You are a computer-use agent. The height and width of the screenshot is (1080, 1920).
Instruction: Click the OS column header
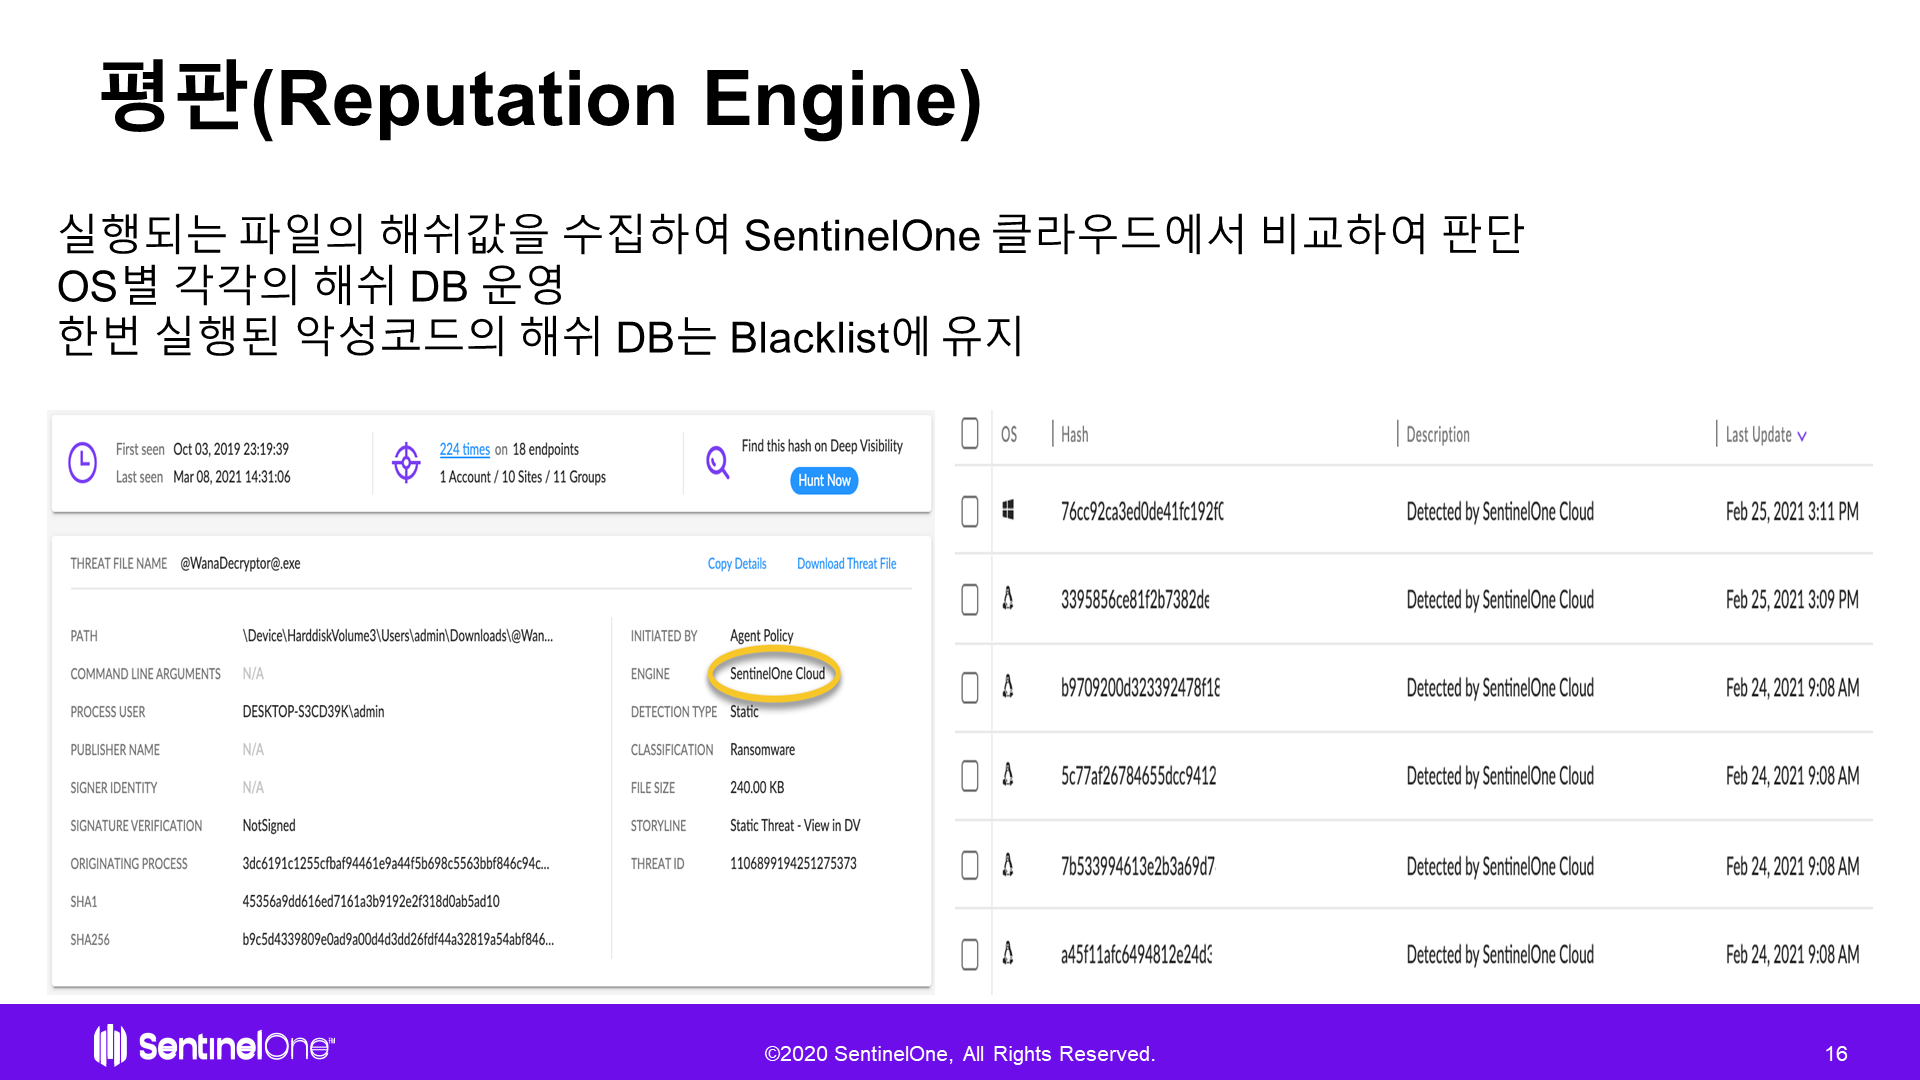pyautogui.click(x=1008, y=435)
